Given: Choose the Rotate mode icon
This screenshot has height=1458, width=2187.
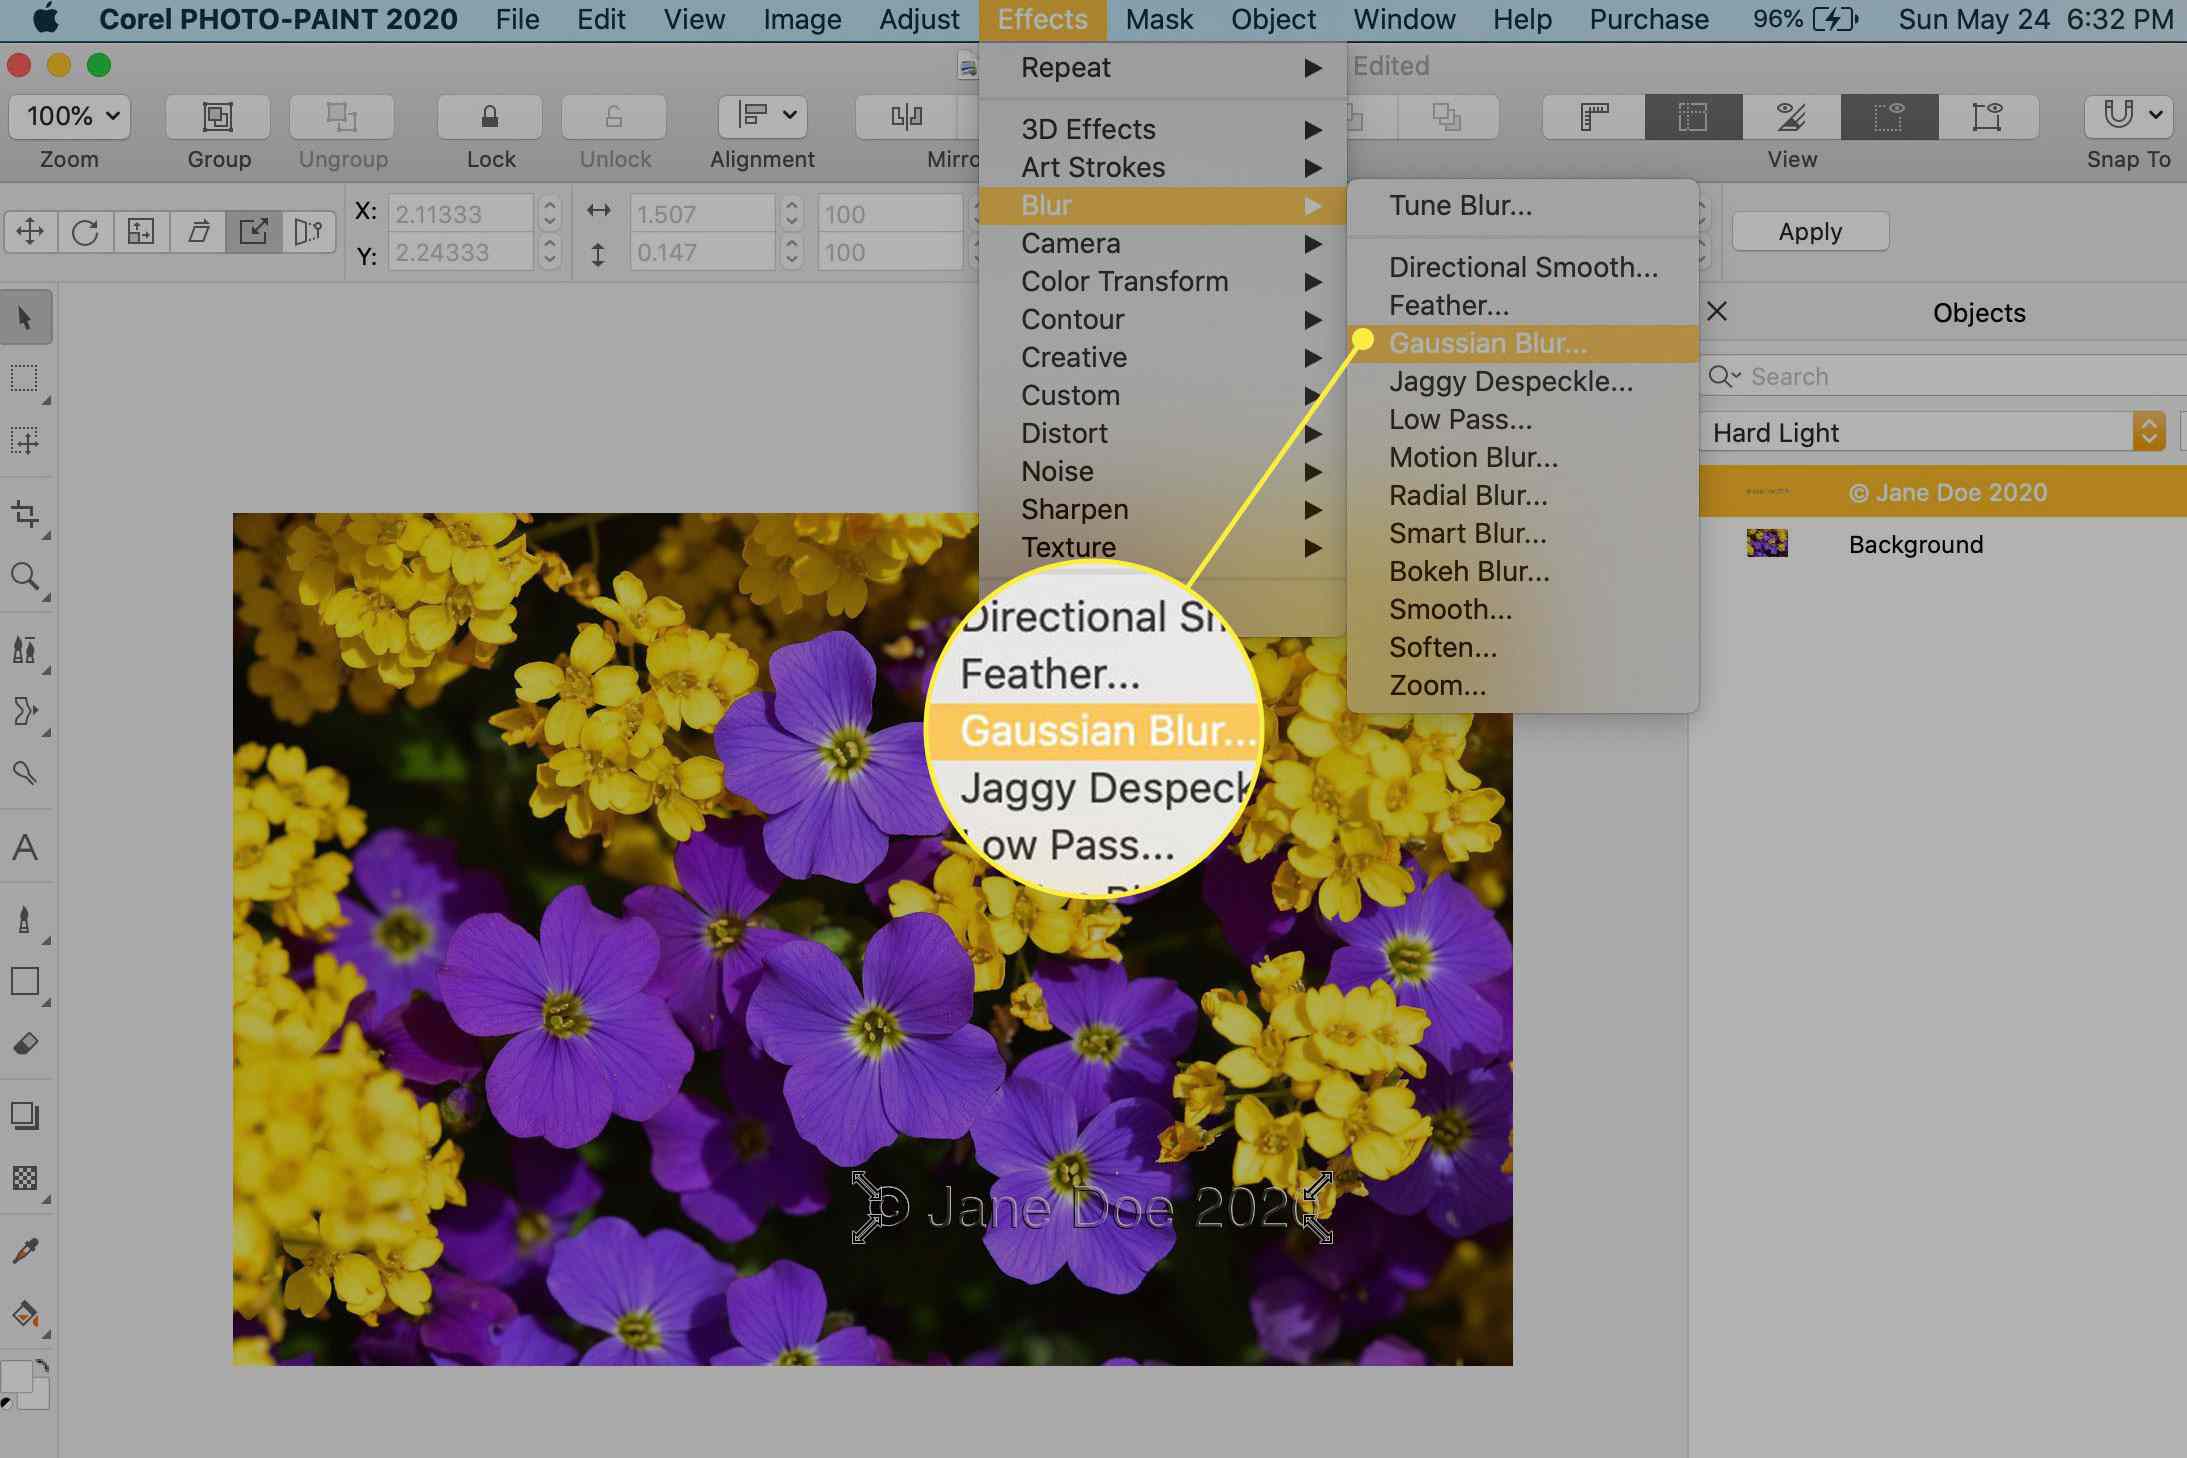Looking at the screenshot, I should [x=85, y=232].
